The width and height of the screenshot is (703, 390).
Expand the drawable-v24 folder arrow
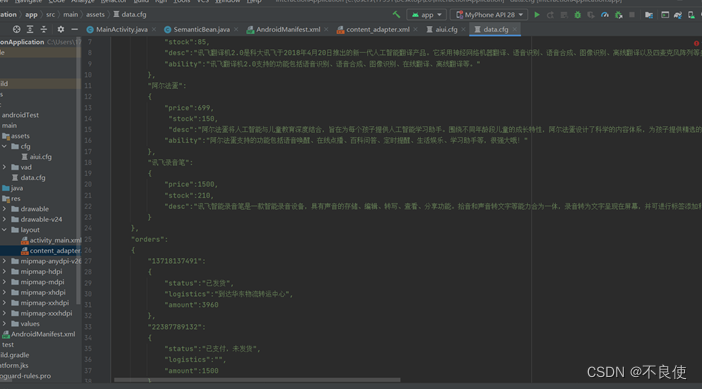tap(4, 219)
